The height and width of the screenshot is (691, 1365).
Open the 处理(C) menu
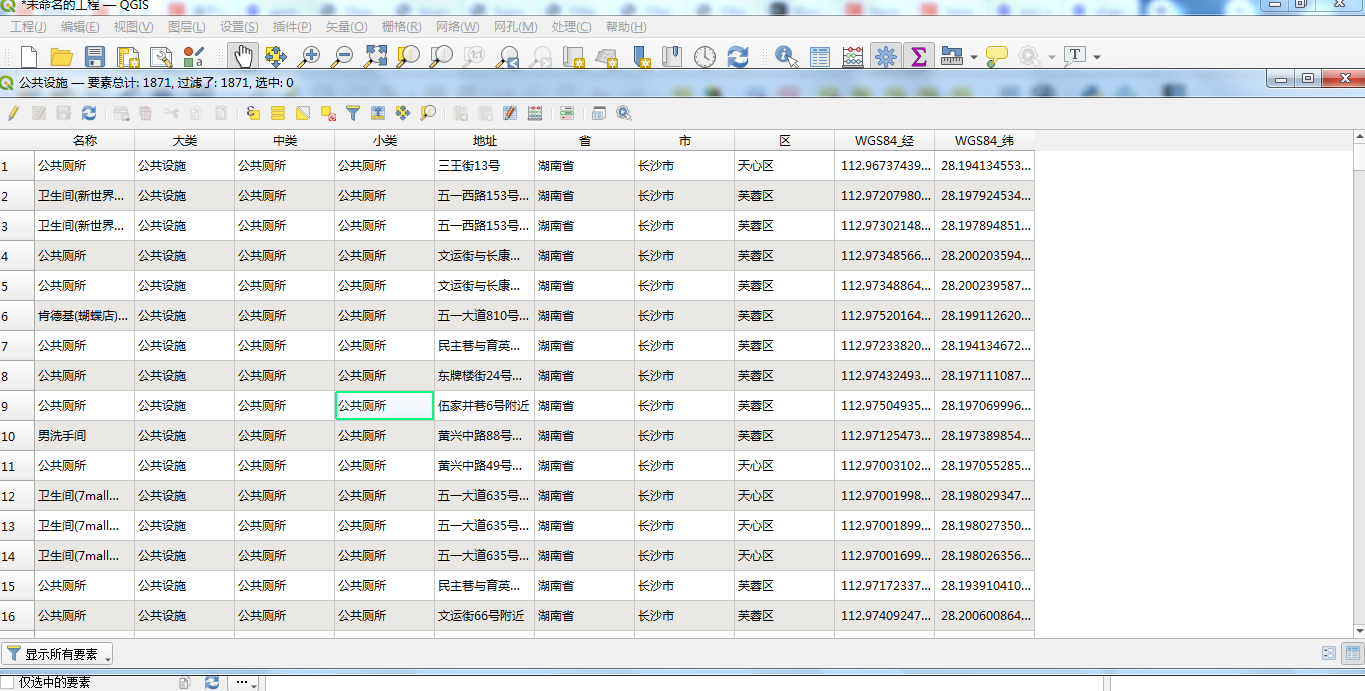[x=570, y=27]
